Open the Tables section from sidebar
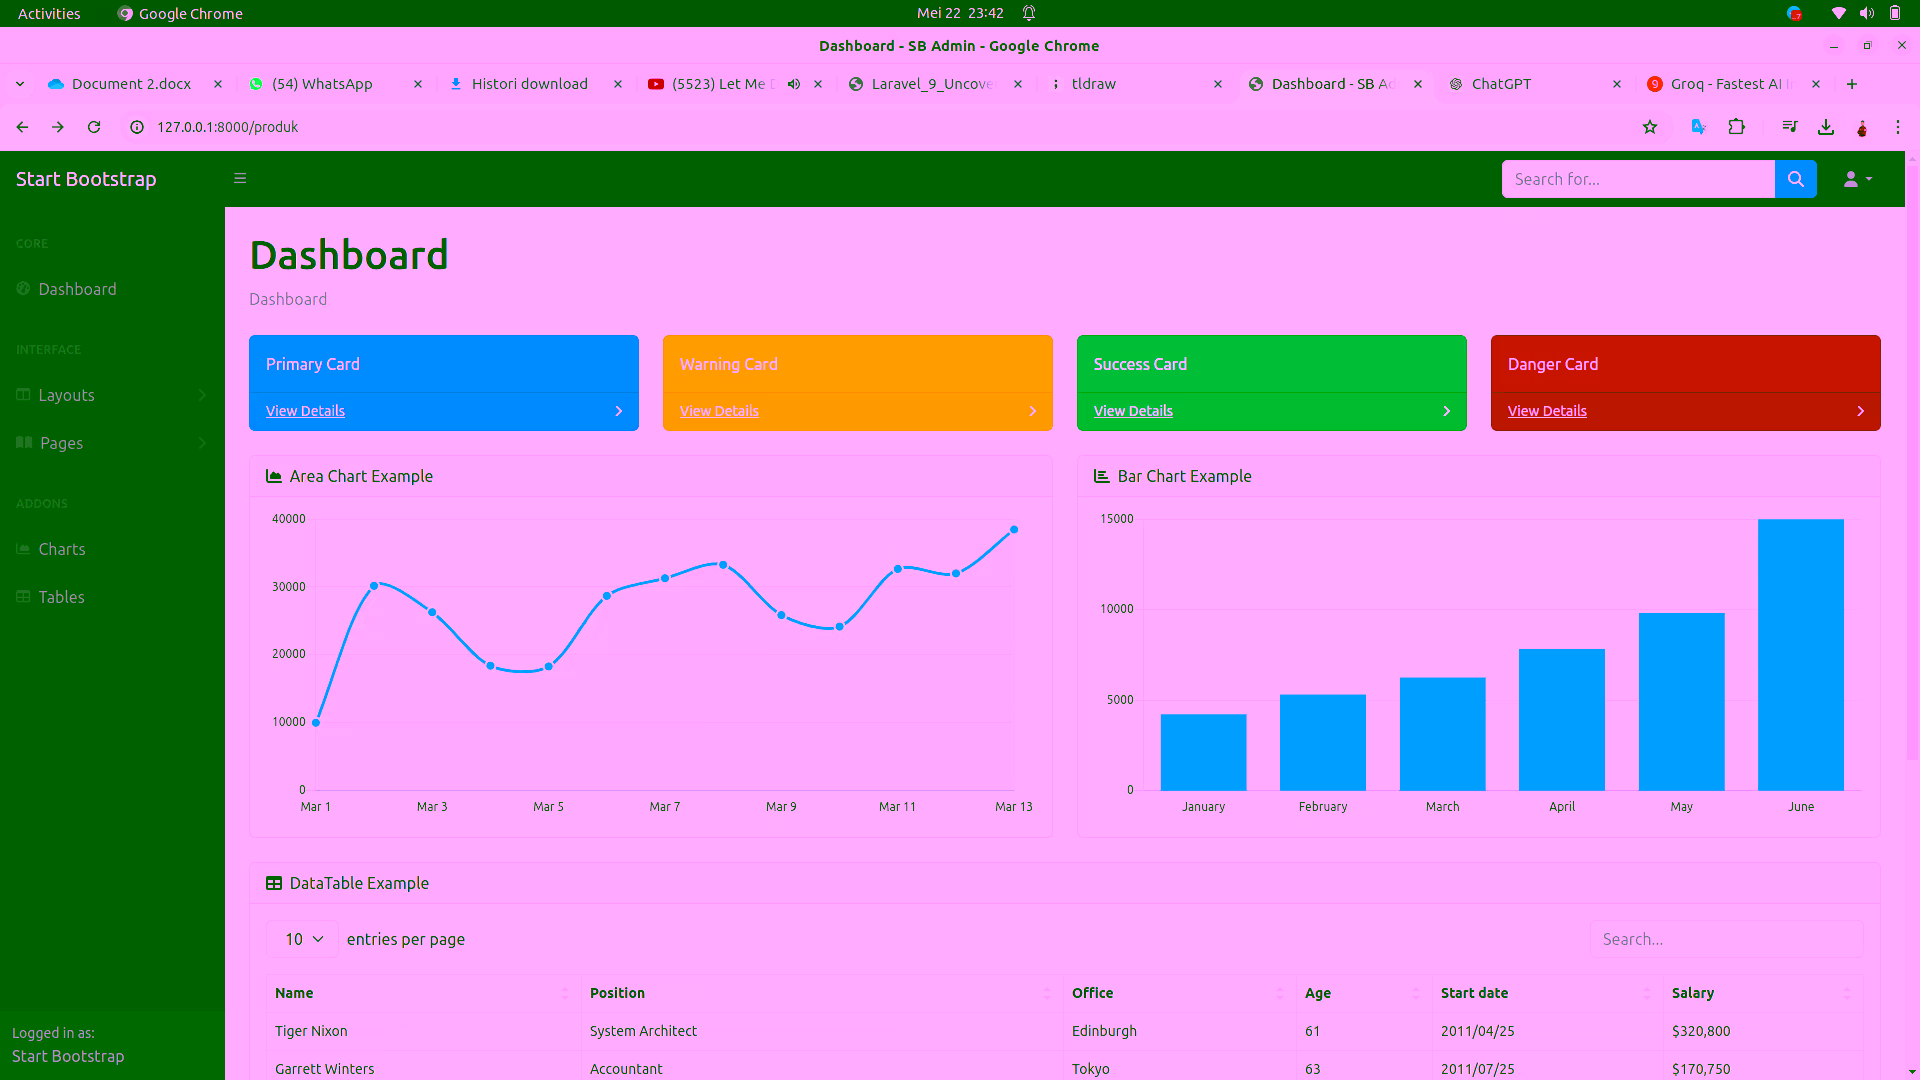The image size is (1920, 1080). click(x=61, y=597)
